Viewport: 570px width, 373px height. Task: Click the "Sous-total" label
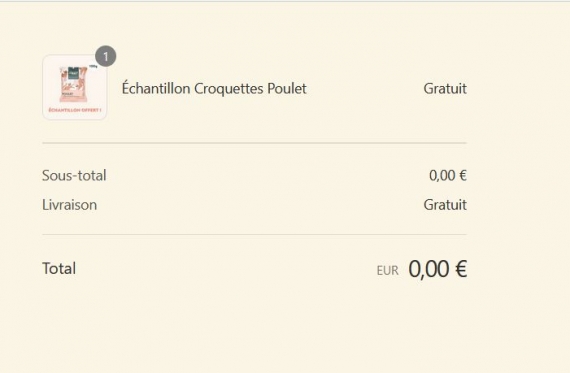(x=74, y=176)
